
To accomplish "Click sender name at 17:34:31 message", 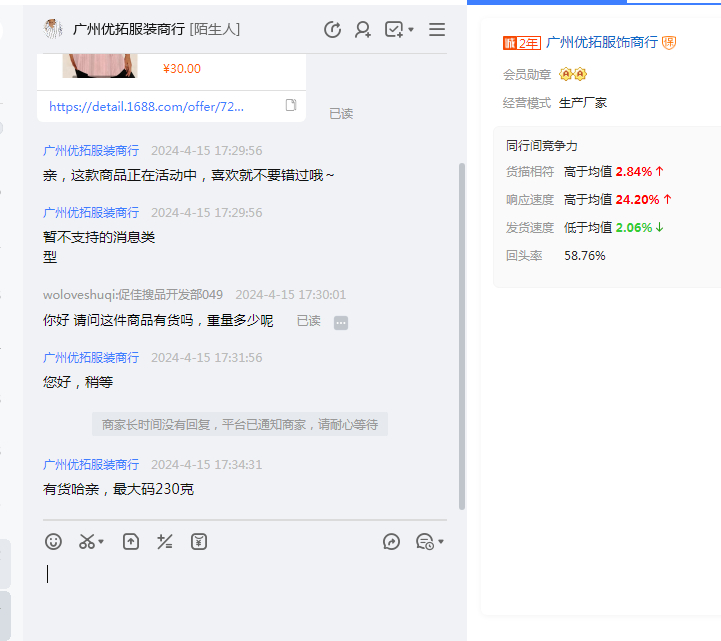I will (x=91, y=464).
